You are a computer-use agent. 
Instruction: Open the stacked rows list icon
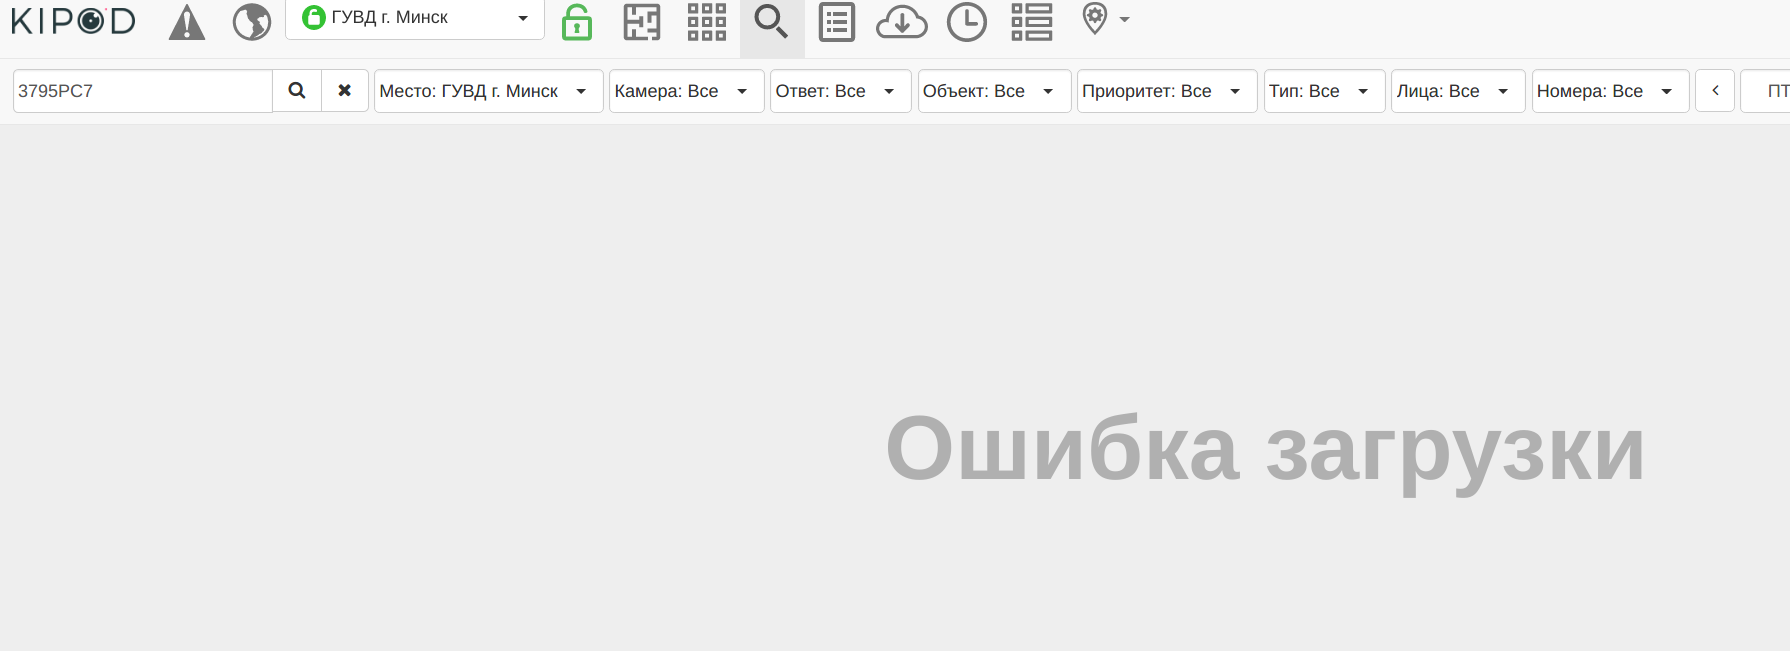[1032, 22]
